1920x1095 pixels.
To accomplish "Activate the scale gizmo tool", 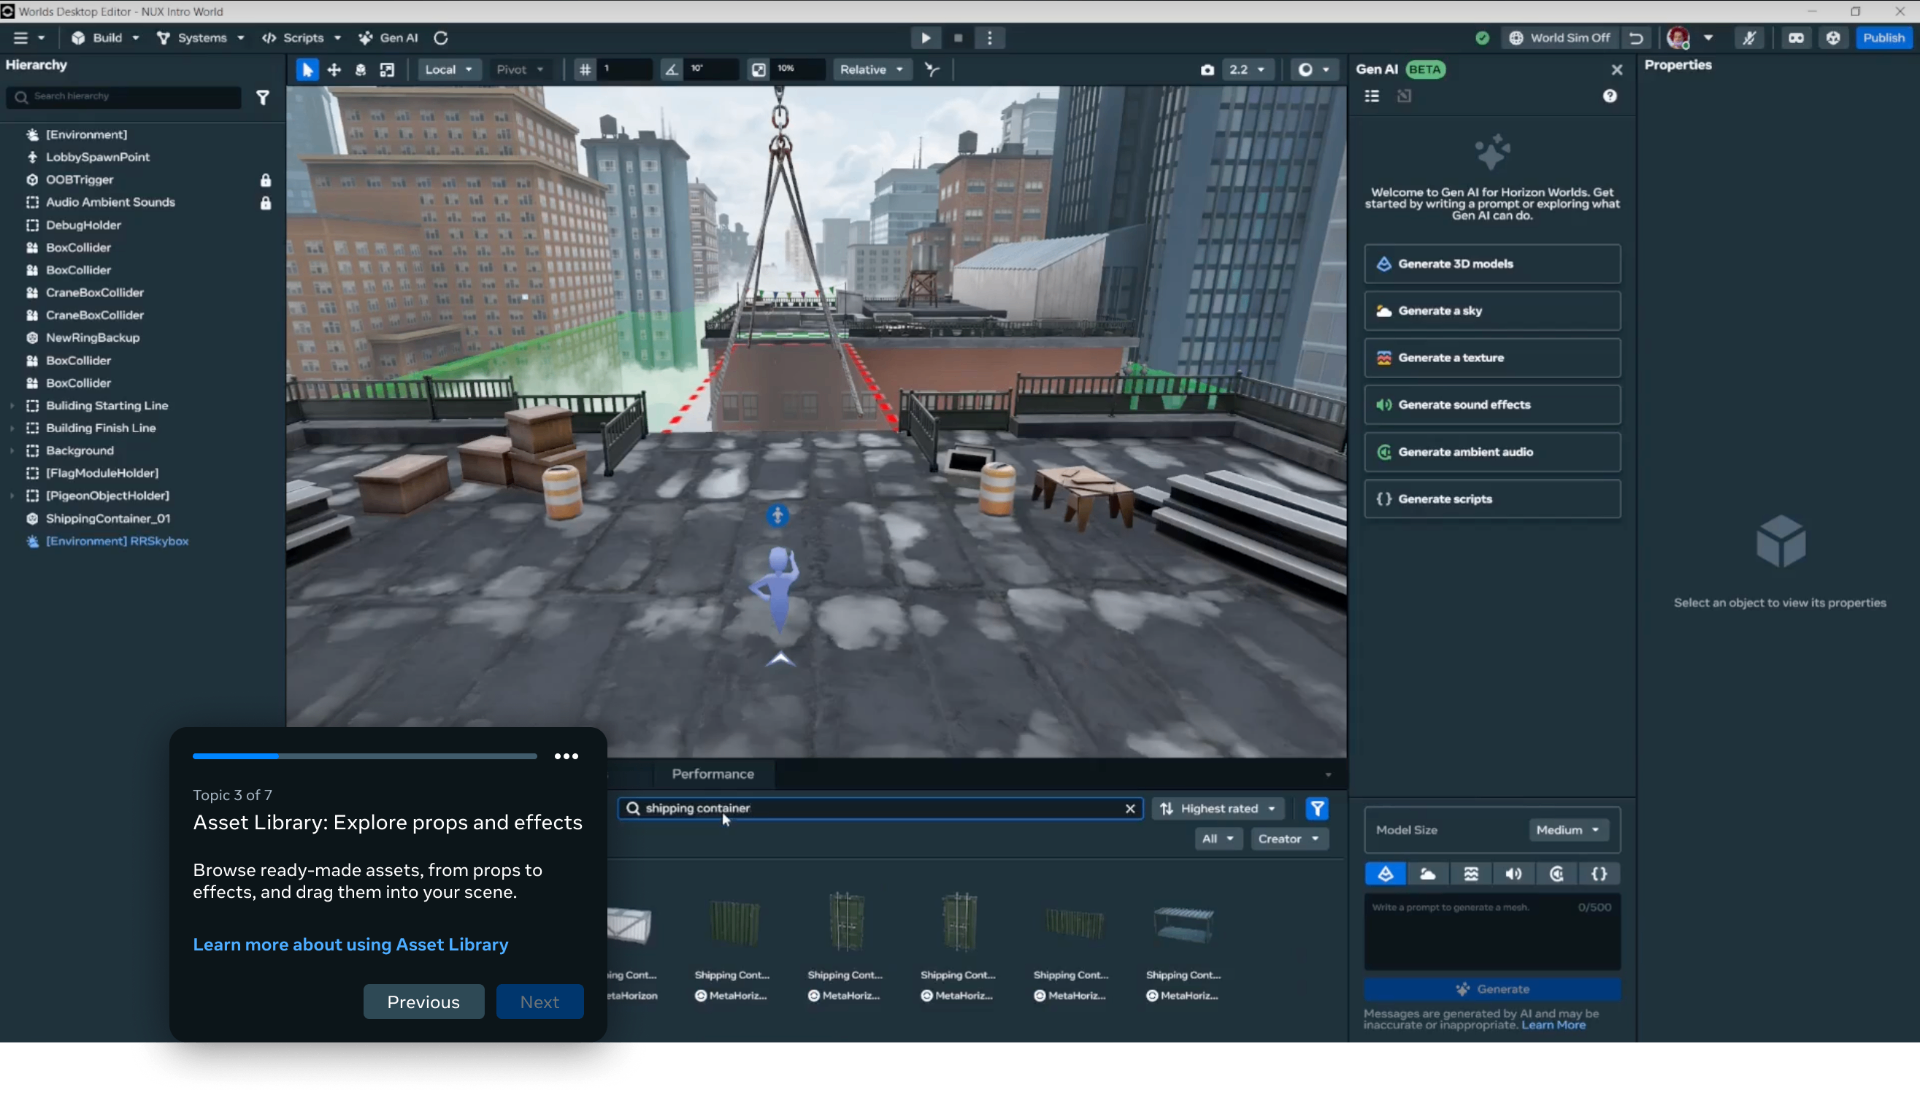I will coord(387,70).
